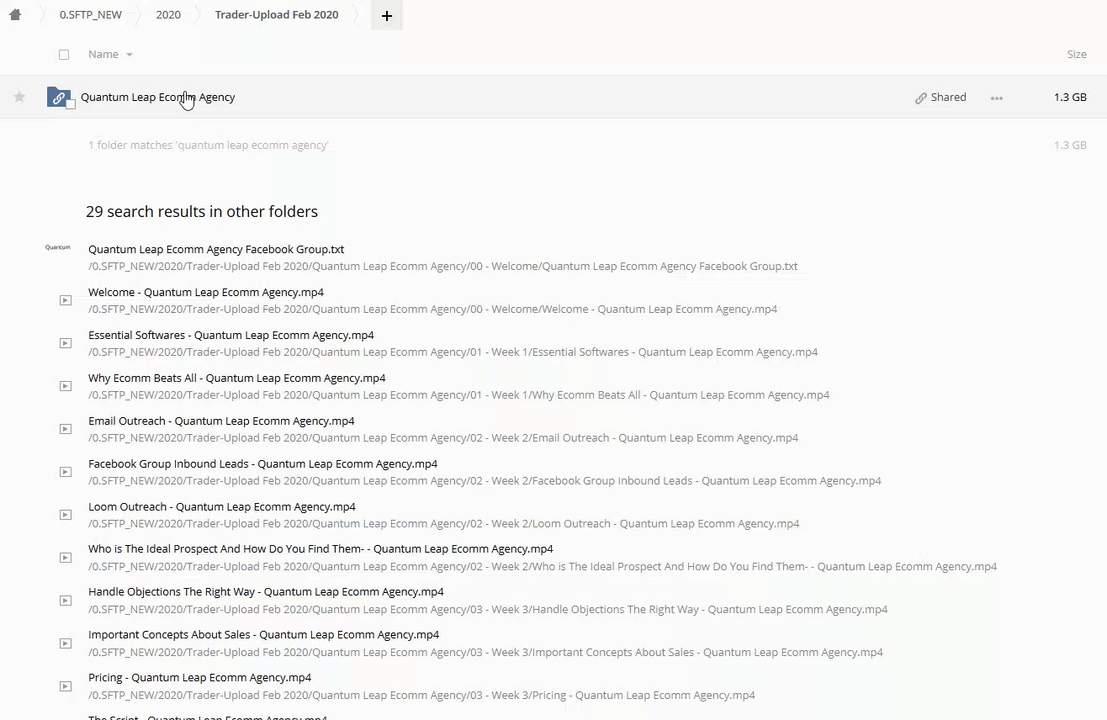Open Handle Objections The Right Way video
This screenshot has height=720, width=1107.
[x=266, y=592]
